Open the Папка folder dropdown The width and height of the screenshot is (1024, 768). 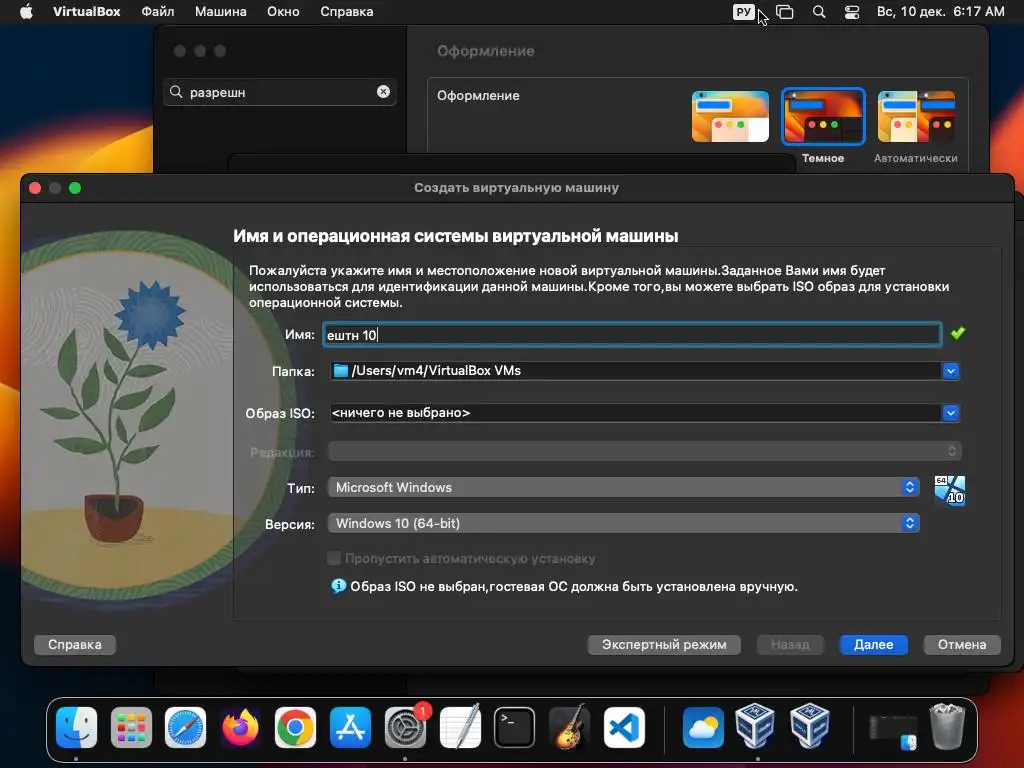(950, 371)
